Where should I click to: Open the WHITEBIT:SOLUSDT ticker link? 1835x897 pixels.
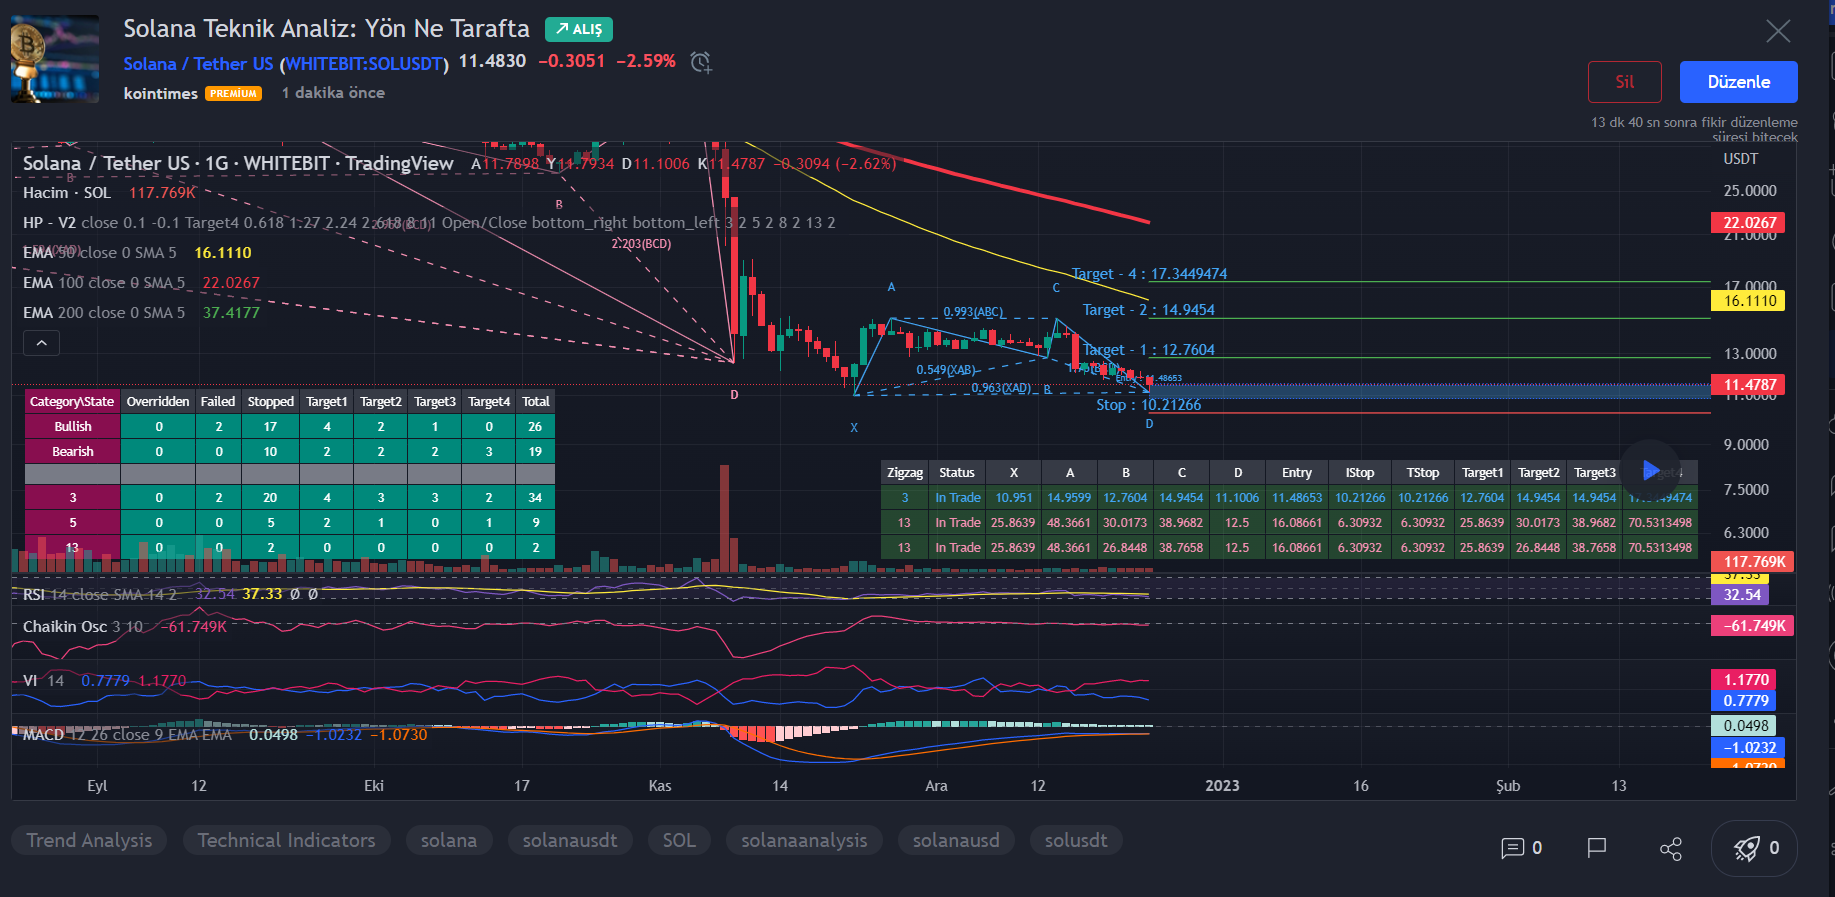pyautogui.click(x=364, y=64)
